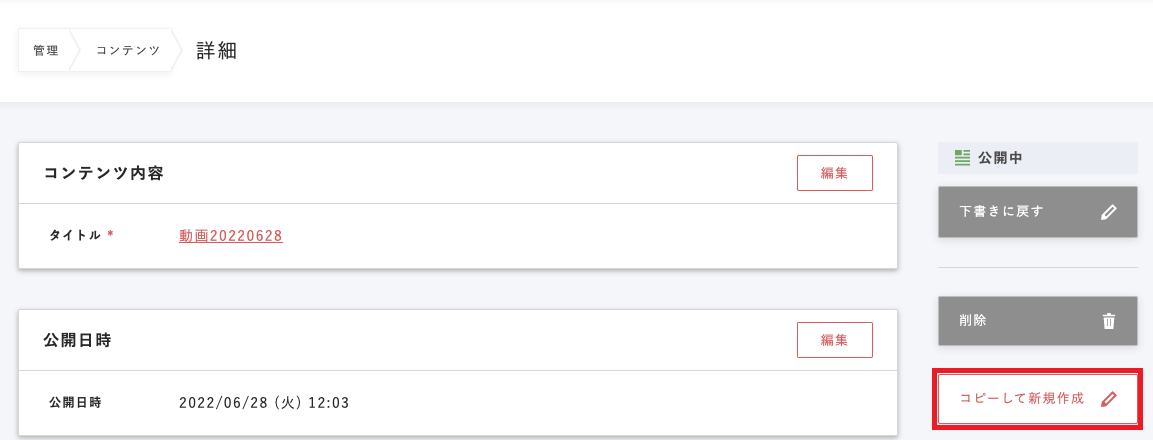This screenshot has height=440, width=1153.
Task: Click the pencil icon on 下書きに戻す
Action: [x=1108, y=212]
